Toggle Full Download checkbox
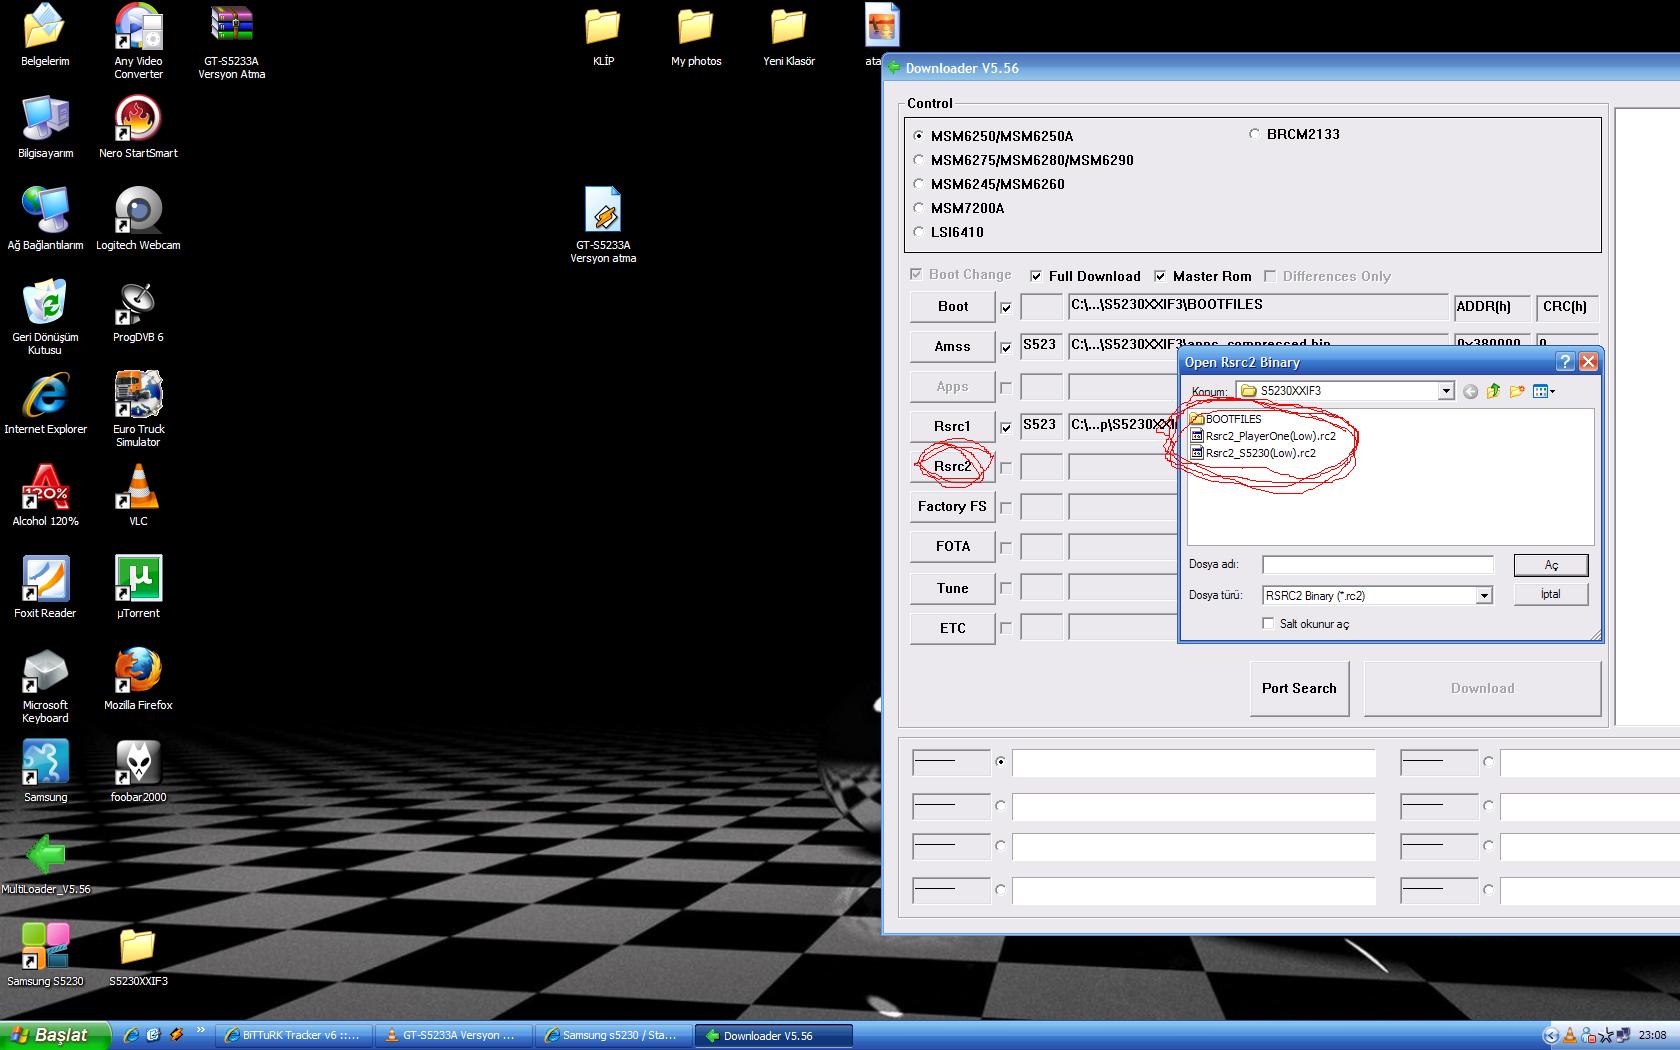The width and height of the screenshot is (1680, 1050). click(1036, 276)
